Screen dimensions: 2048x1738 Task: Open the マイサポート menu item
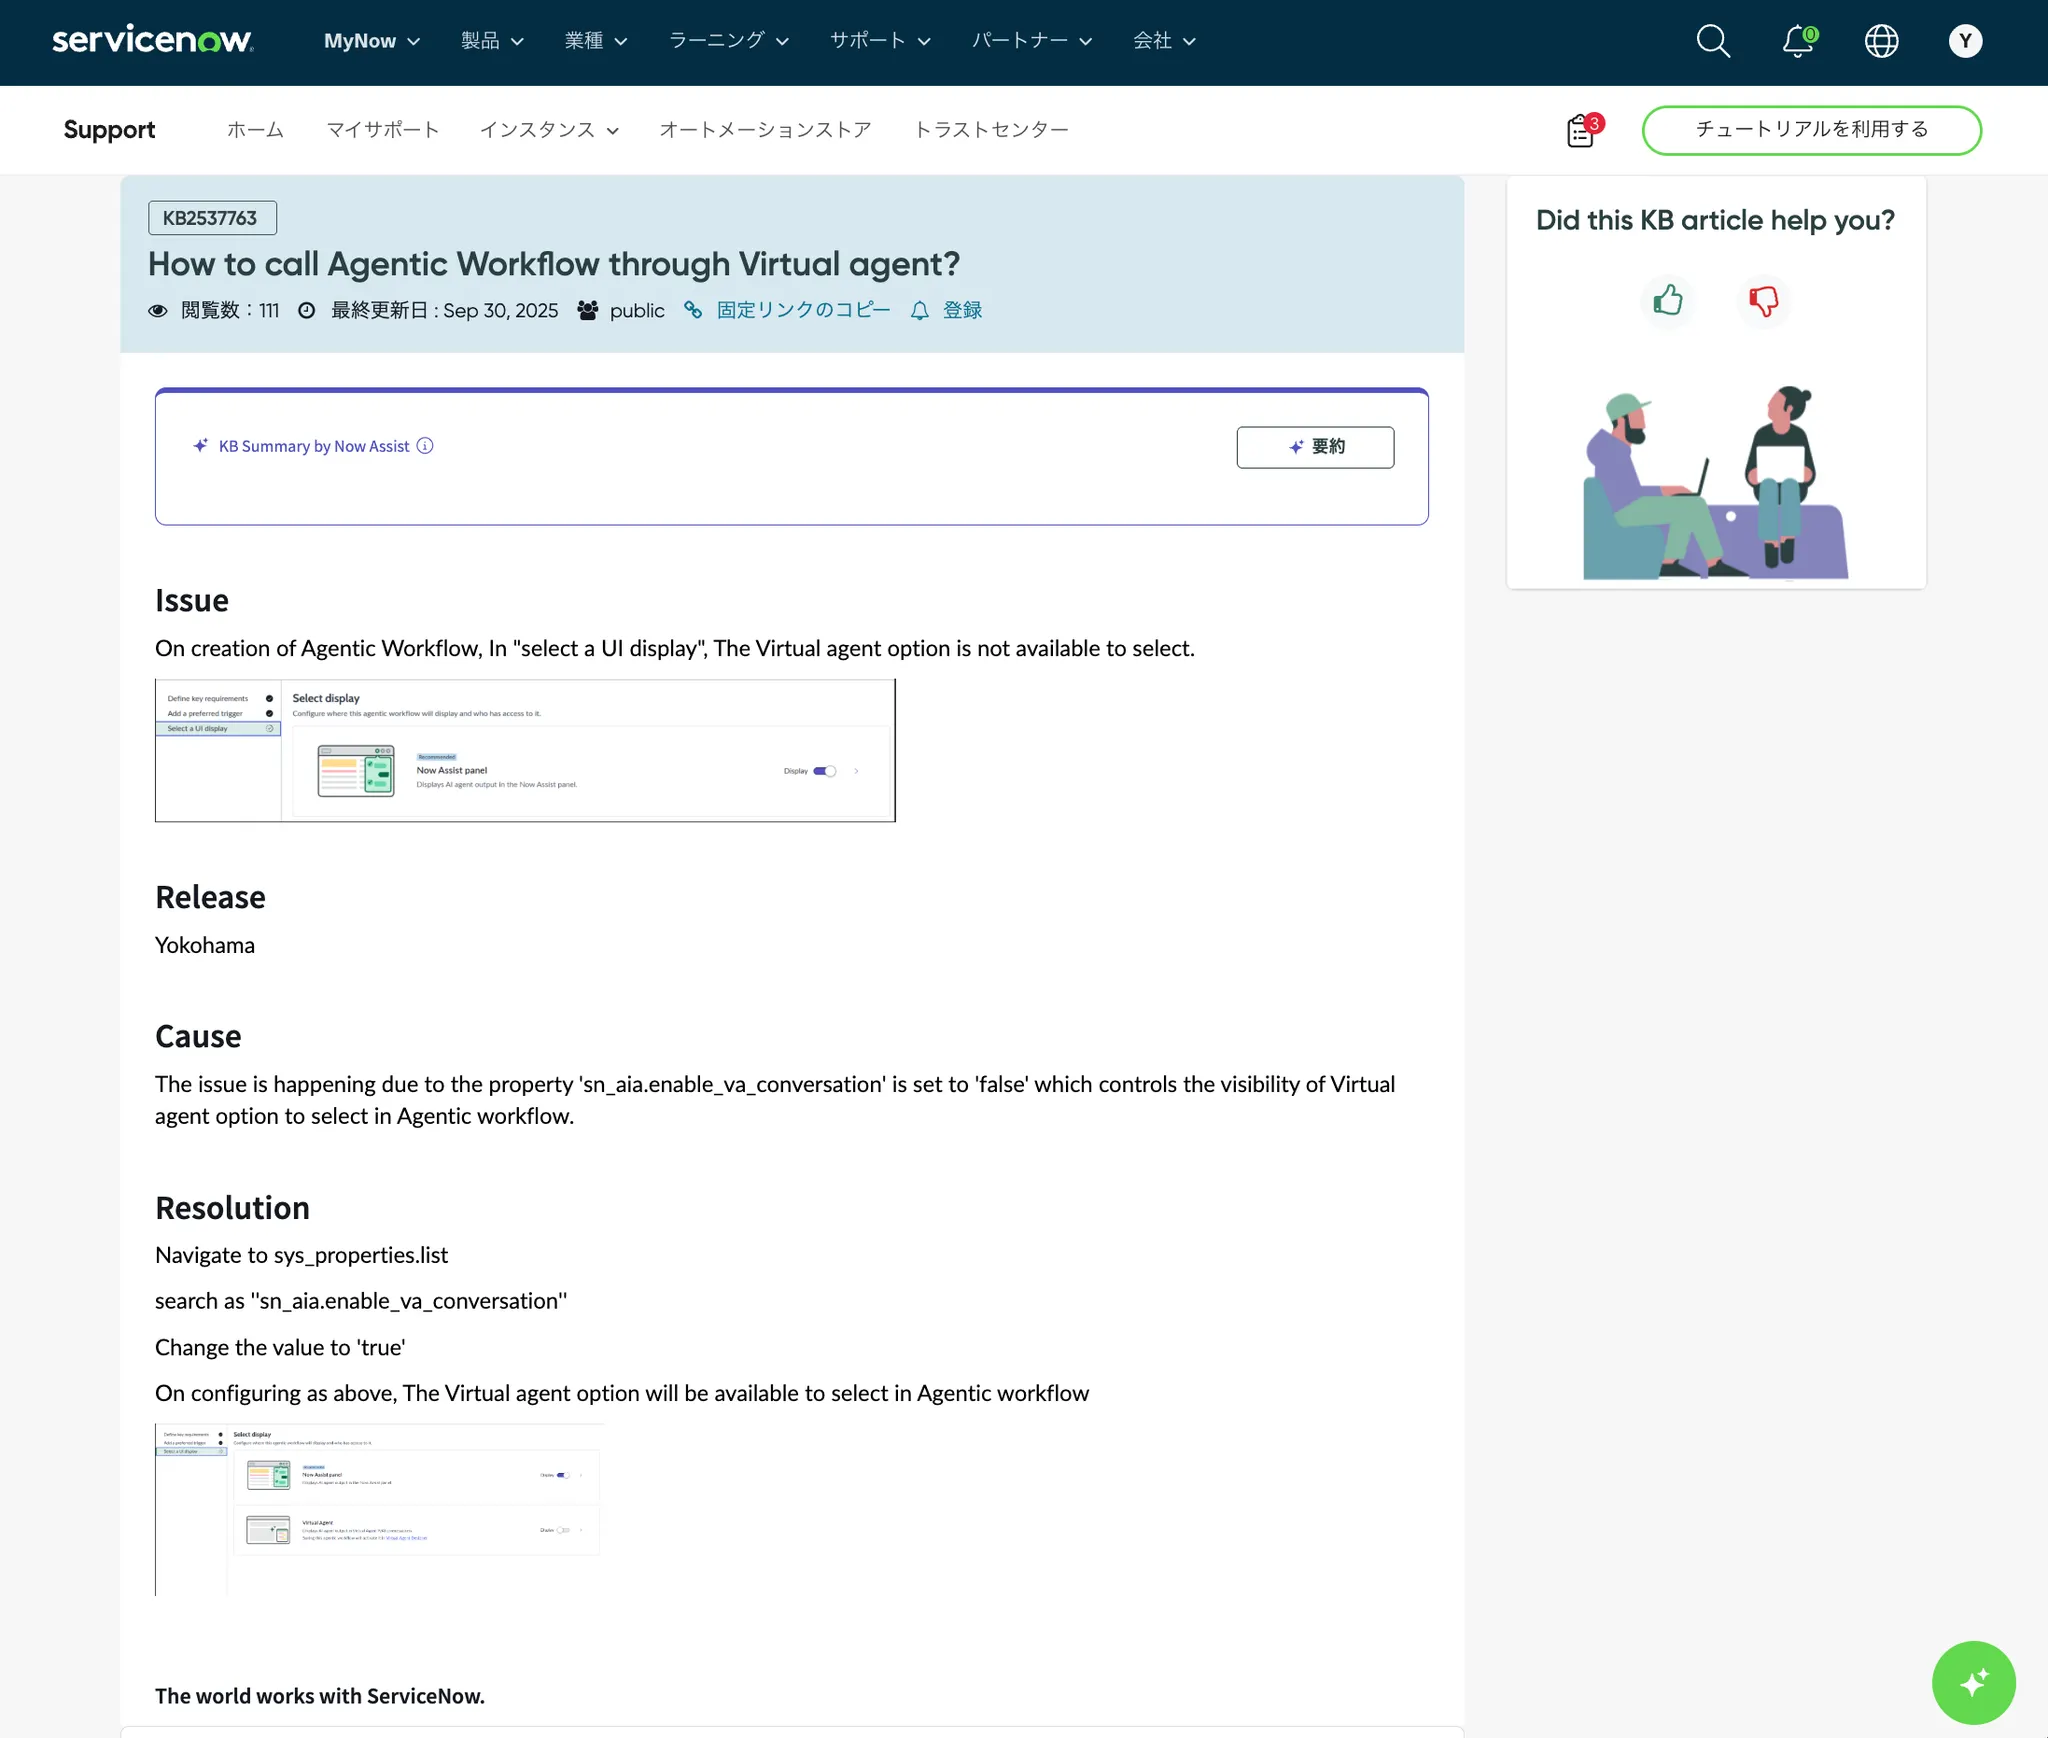382,130
